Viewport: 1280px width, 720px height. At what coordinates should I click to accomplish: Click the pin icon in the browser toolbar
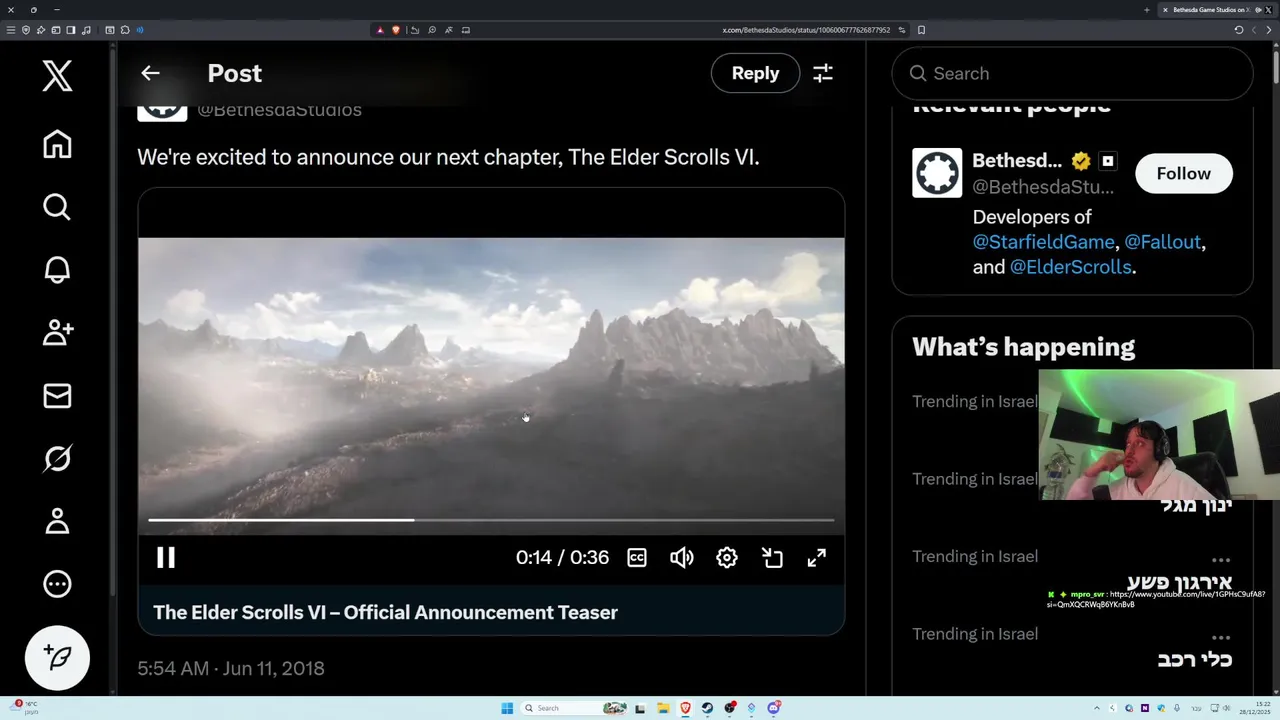41,30
